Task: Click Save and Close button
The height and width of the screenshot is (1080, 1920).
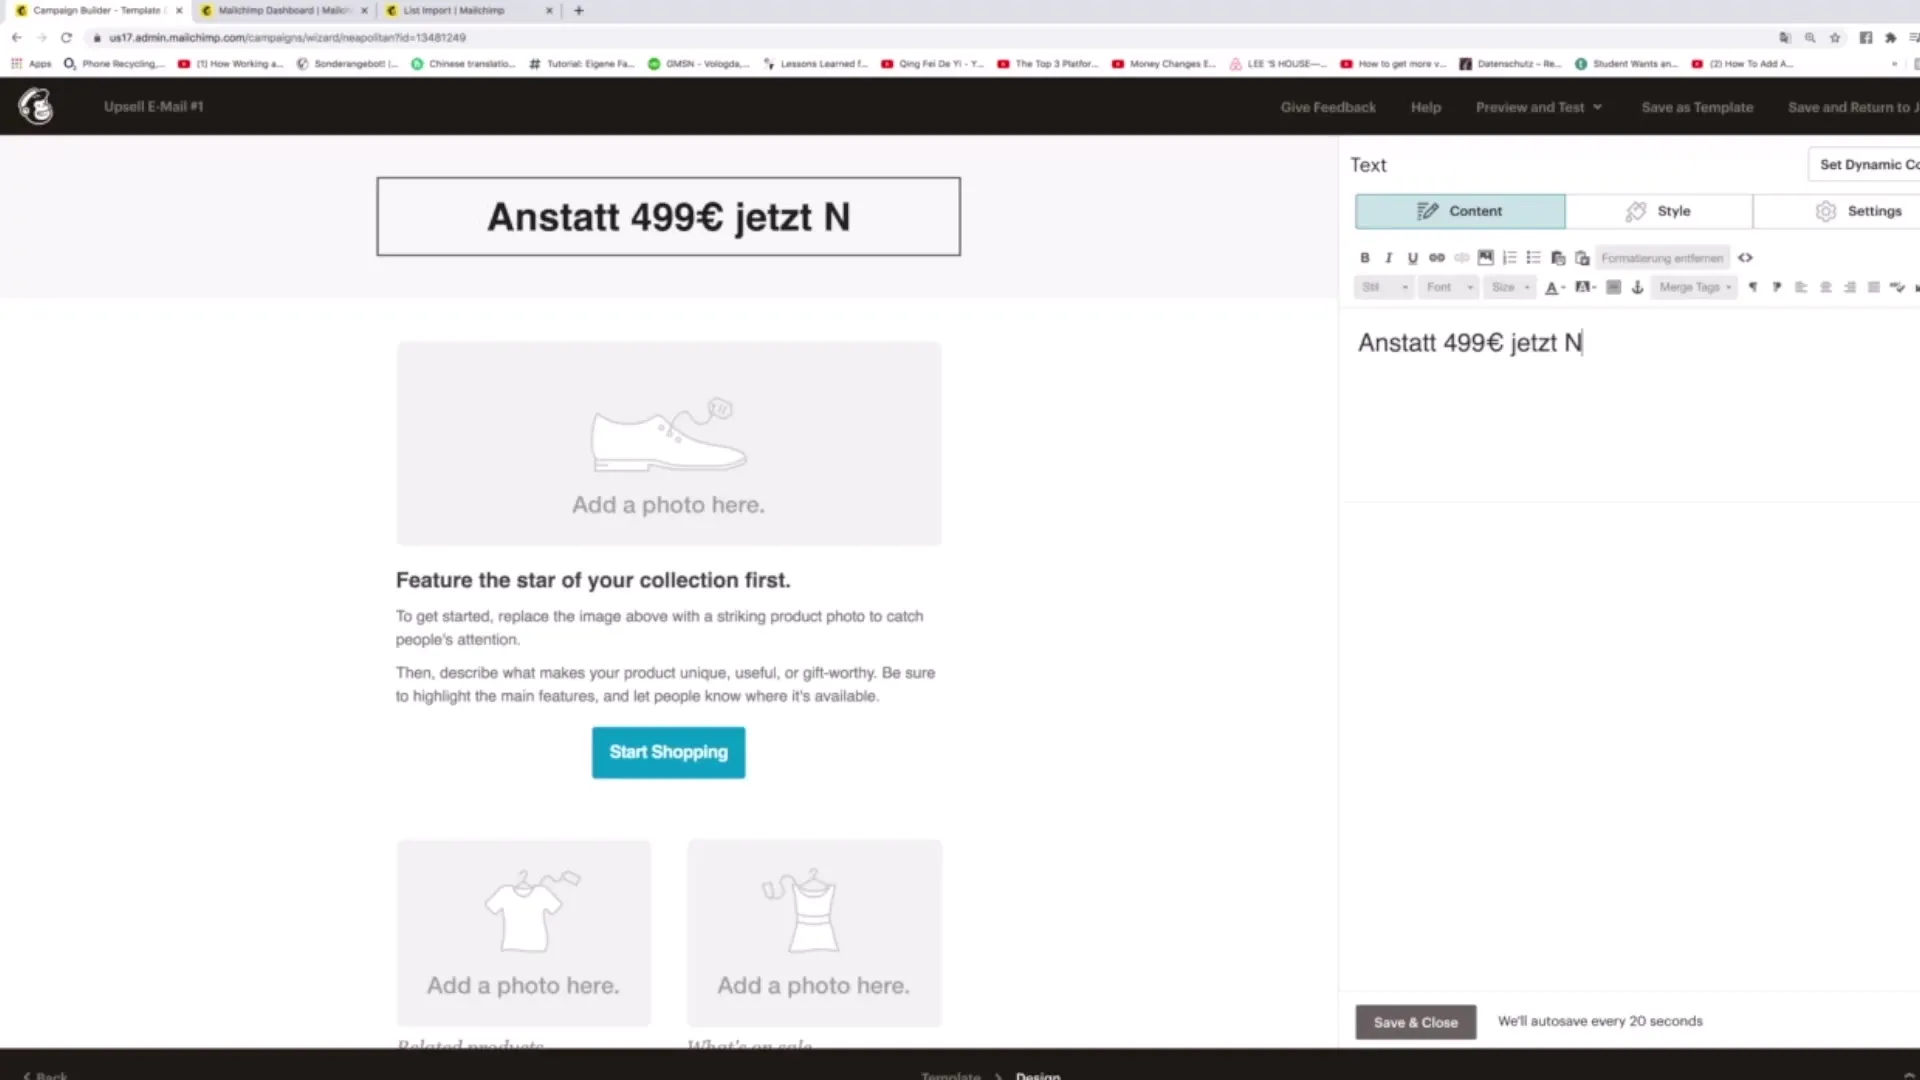Action: 1414,1021
